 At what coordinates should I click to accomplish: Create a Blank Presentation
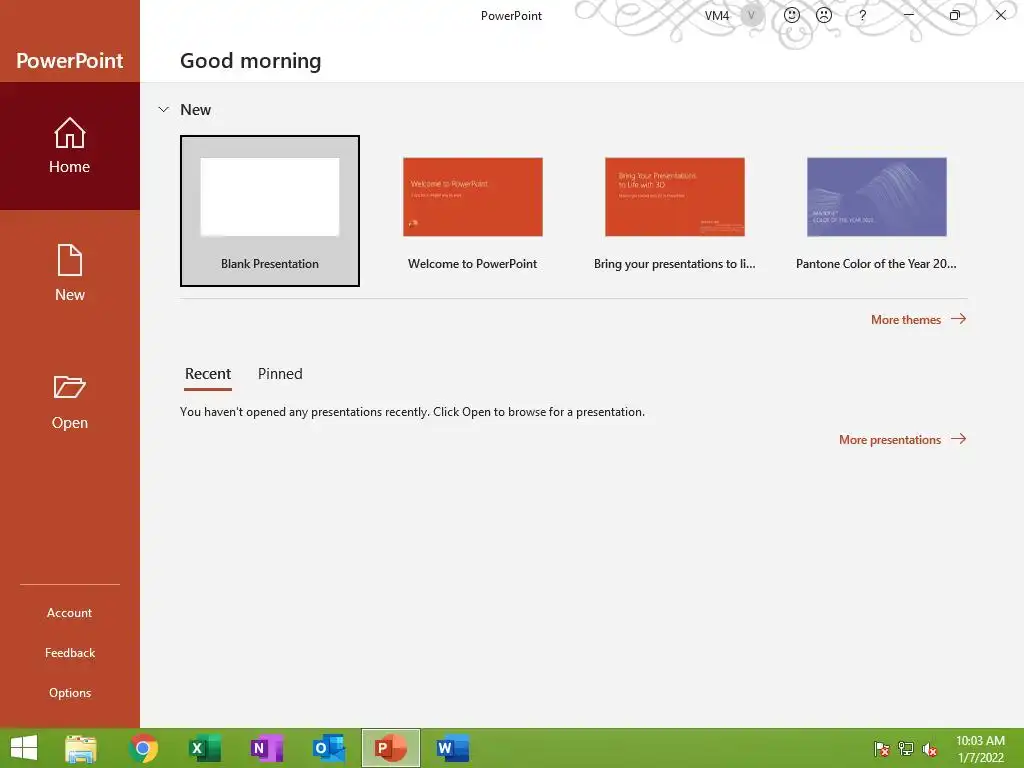click(270, 211)
